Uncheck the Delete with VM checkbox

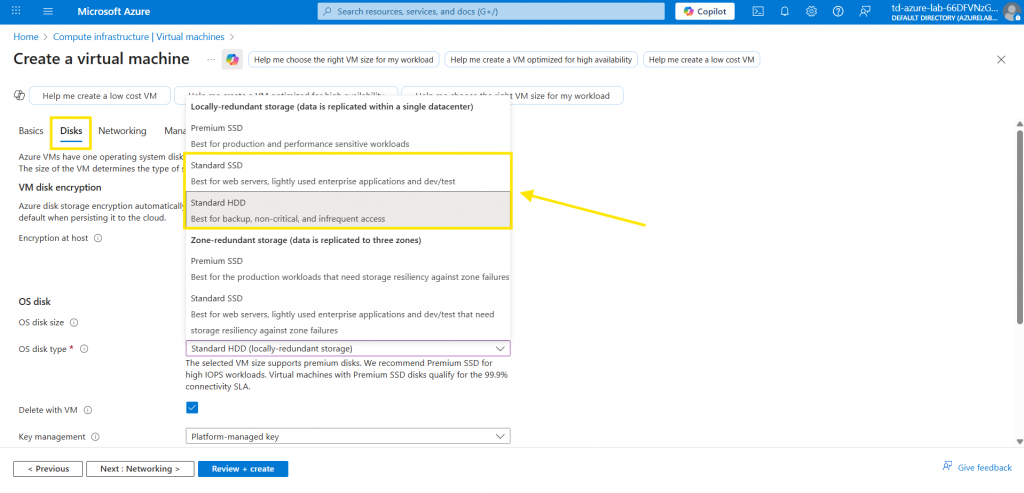click(x=192, y=408)
